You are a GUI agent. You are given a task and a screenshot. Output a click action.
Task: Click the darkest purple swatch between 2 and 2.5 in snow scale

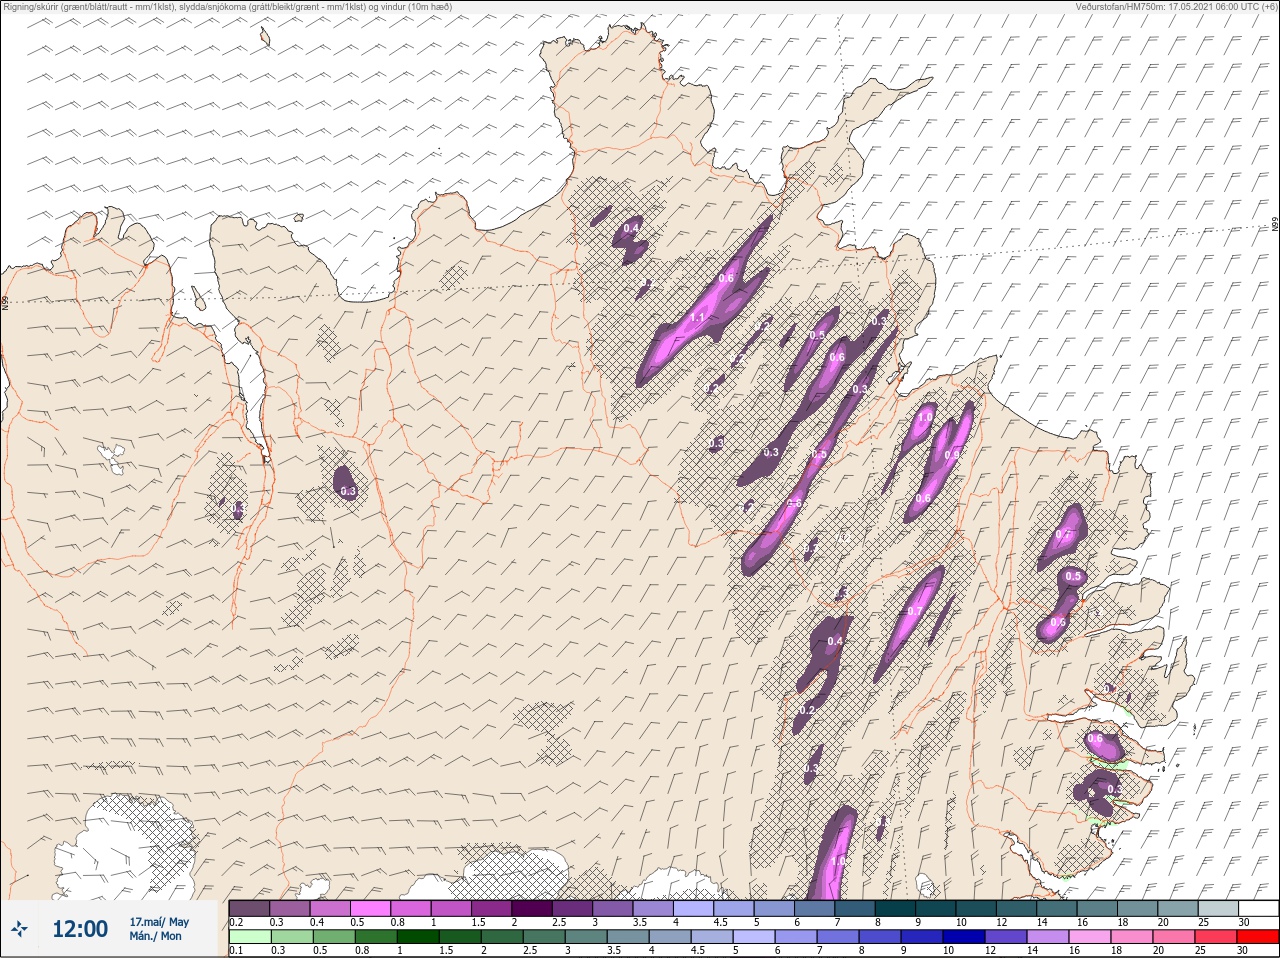point(531,908)
